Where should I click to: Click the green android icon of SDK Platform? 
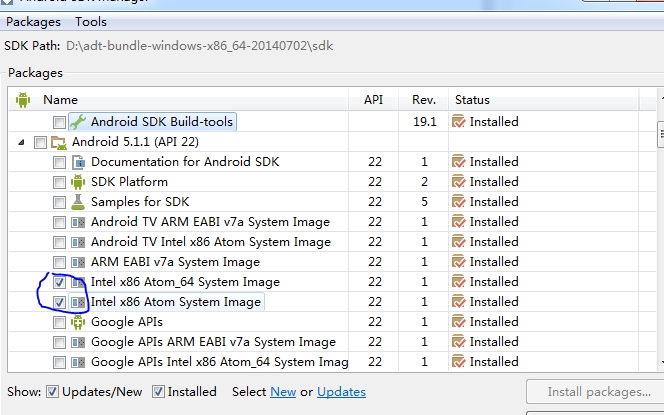(78, 182)
